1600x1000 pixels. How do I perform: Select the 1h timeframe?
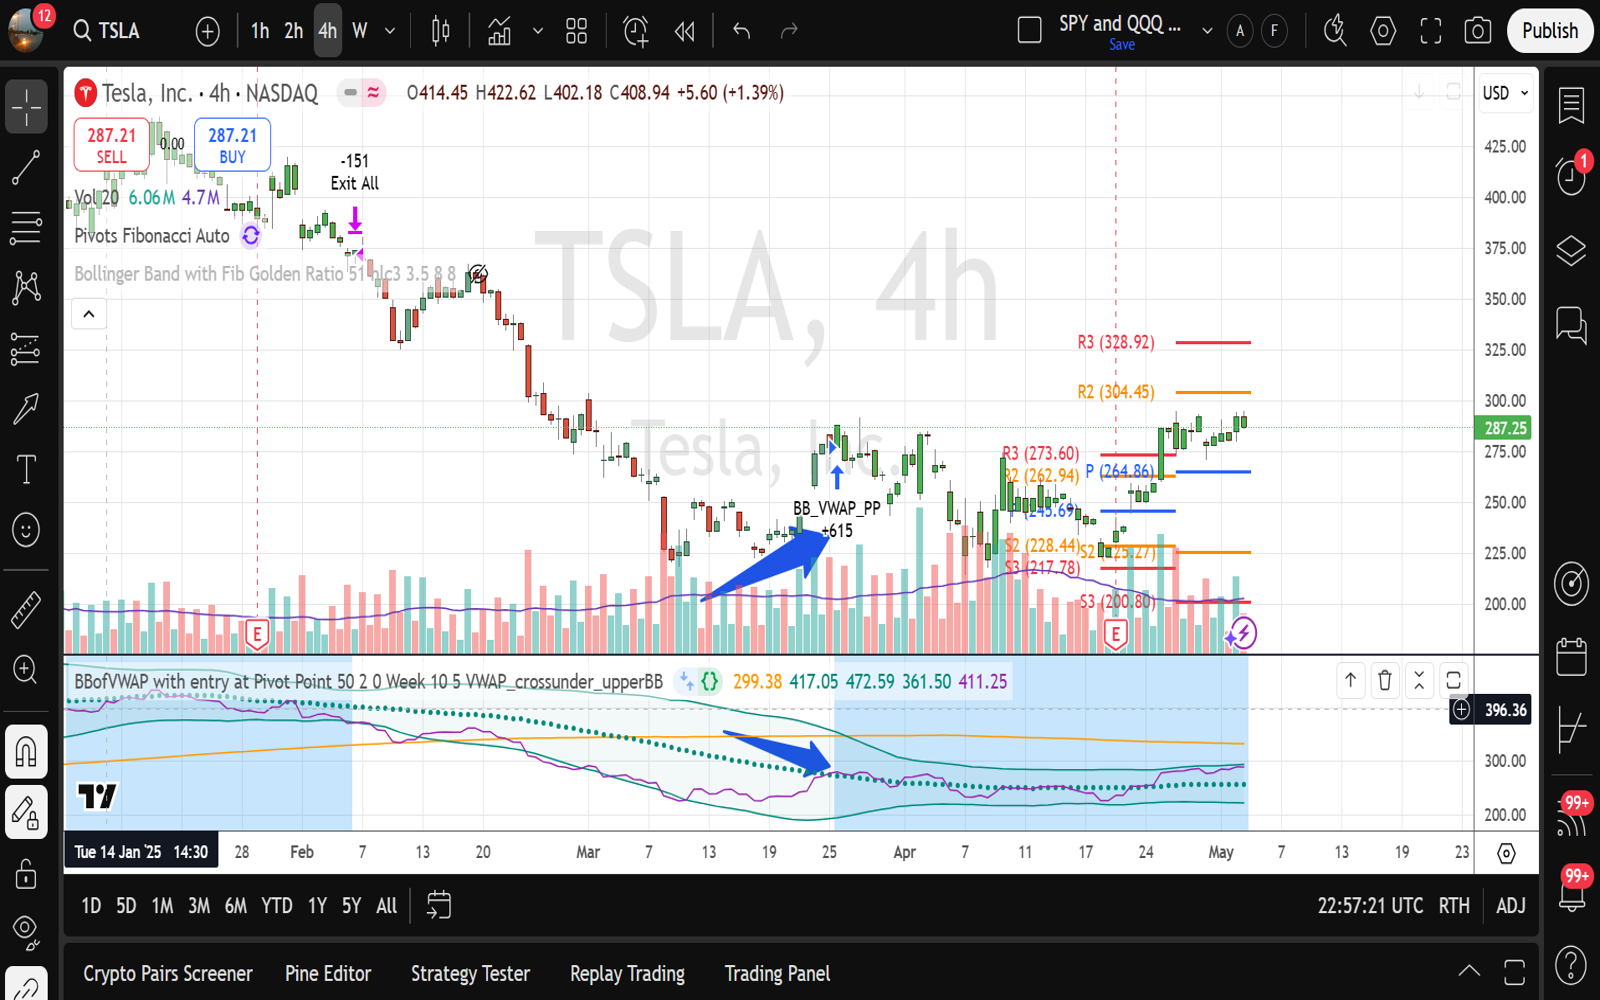[x=260, y=31]
